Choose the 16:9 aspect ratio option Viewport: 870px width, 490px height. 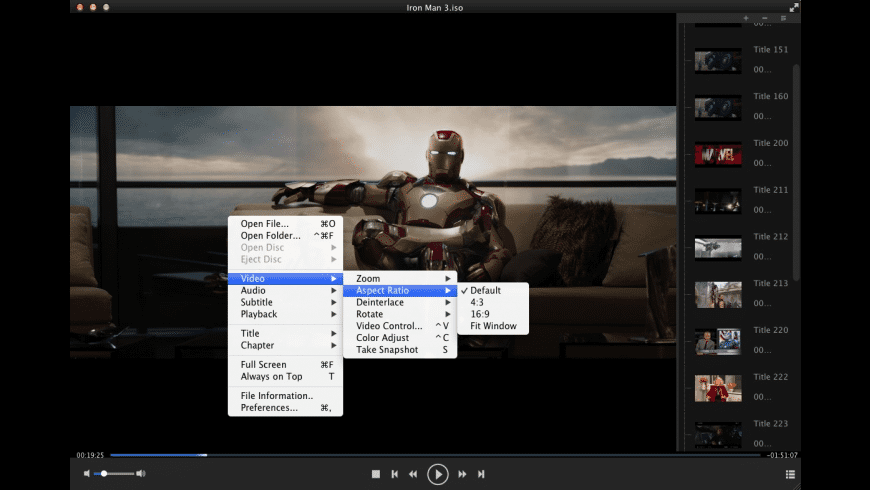point(480,314)
